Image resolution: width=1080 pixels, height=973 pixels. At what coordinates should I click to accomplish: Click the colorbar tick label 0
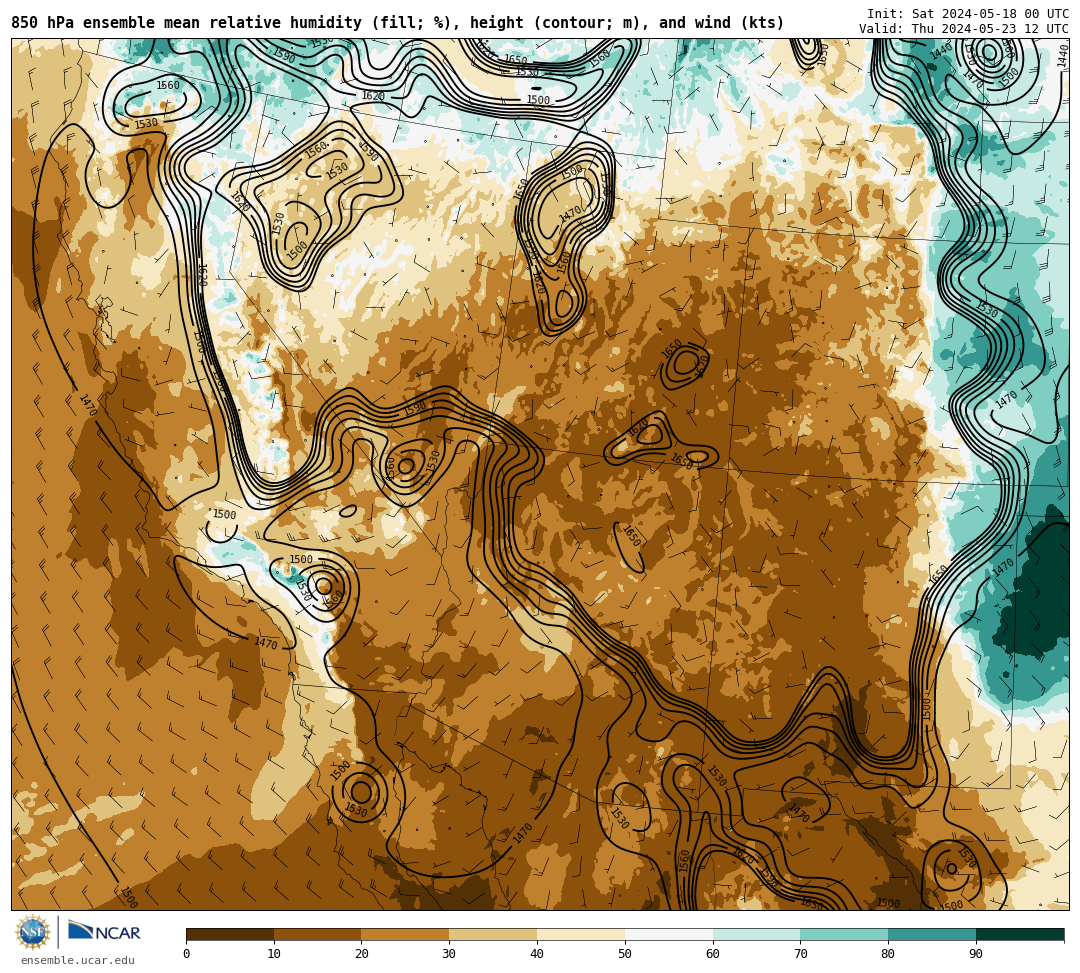tap(187, 954)
